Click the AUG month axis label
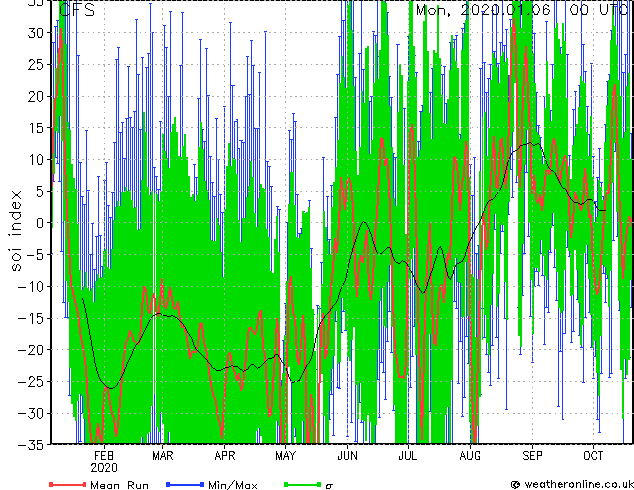 coord(470,456)
